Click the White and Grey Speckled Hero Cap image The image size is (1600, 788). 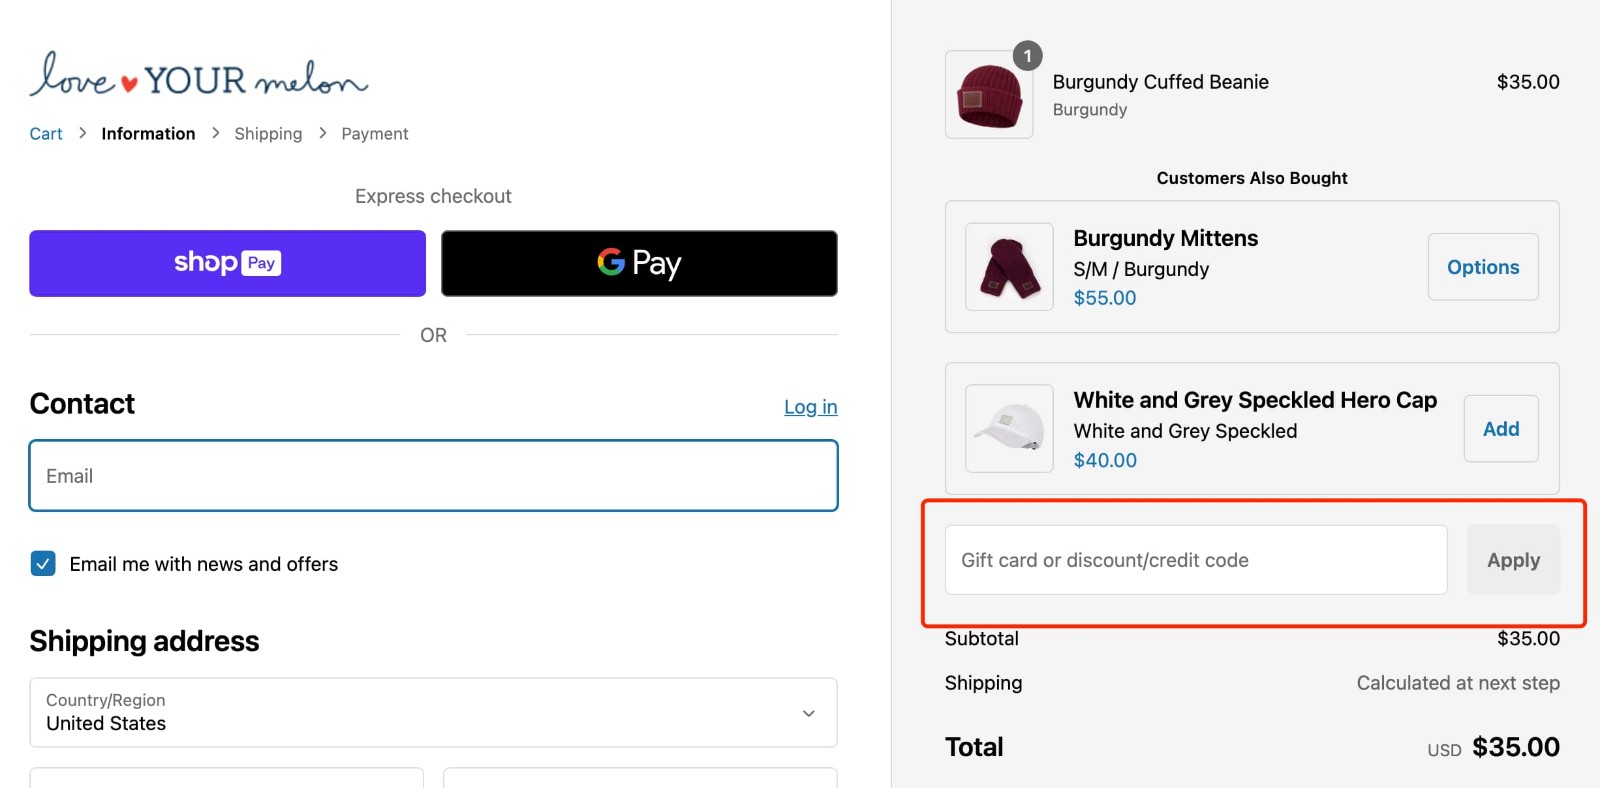[x=1008, y=429]
